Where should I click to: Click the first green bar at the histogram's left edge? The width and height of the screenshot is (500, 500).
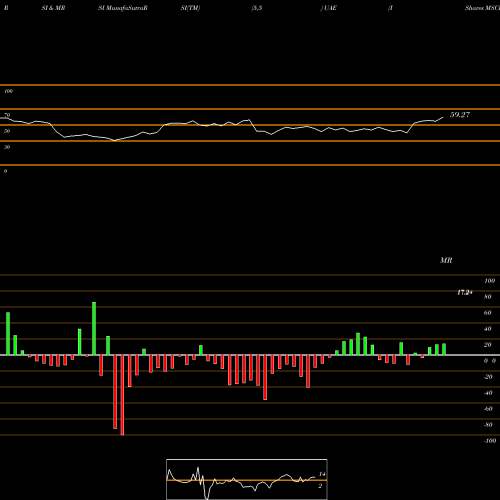pos(8,334)
